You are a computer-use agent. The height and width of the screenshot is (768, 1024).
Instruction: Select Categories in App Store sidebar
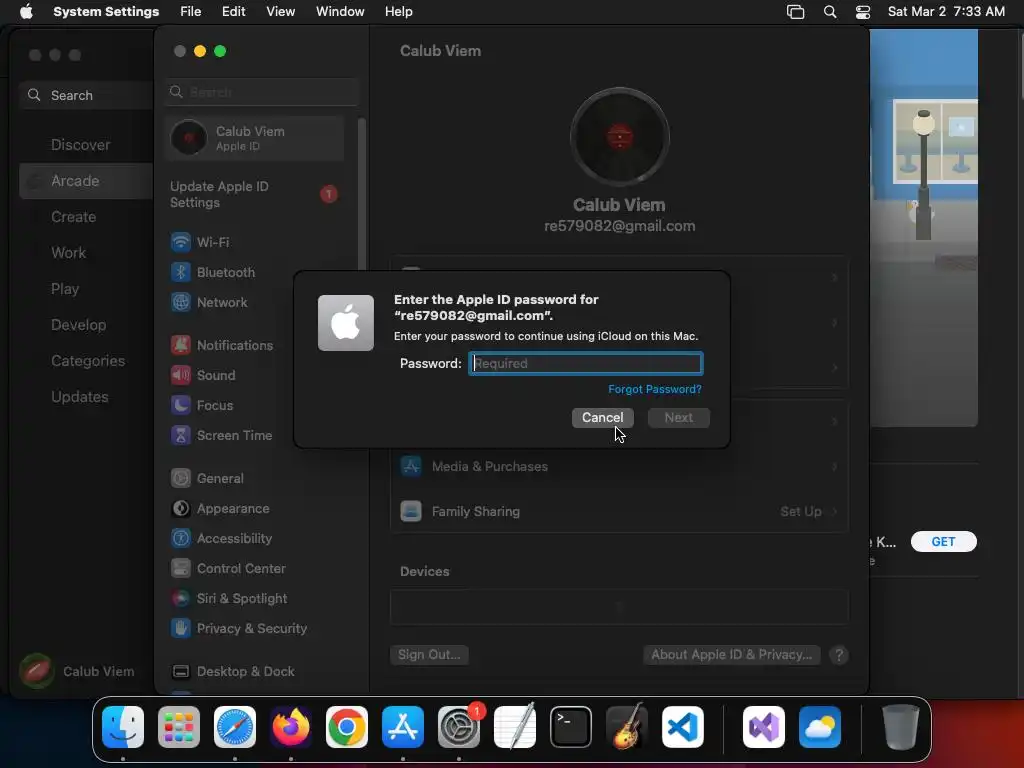pyautogui.click(x=88, y=361)
